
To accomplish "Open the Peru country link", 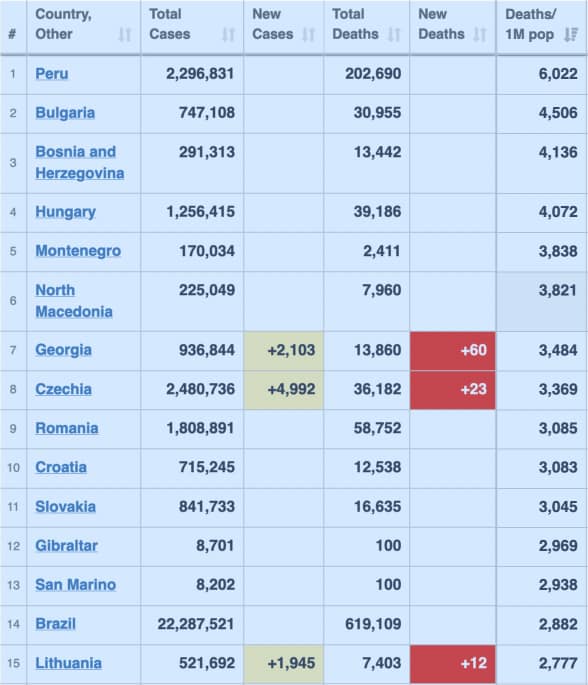I will pos(52,73).
